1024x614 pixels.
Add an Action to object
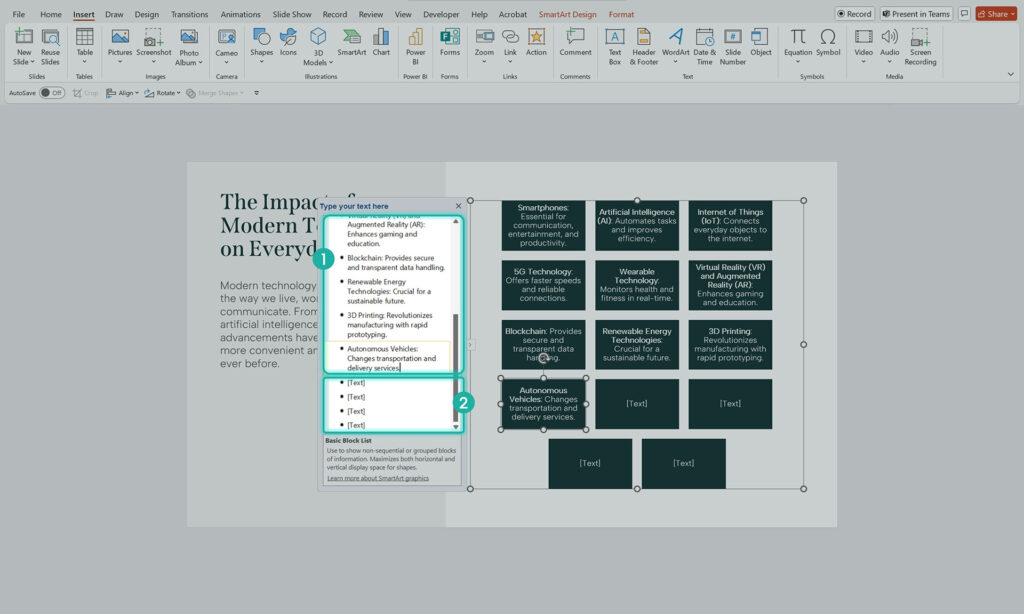click(x=536, y=42)
